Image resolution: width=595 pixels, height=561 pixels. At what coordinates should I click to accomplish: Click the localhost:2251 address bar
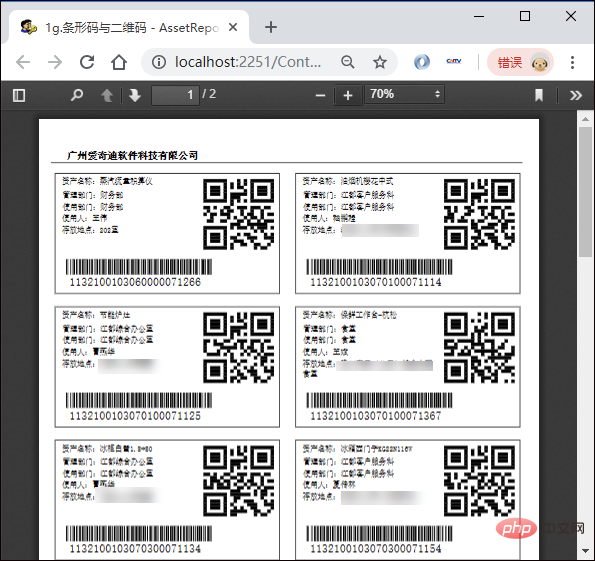click(x=248, y=62)
